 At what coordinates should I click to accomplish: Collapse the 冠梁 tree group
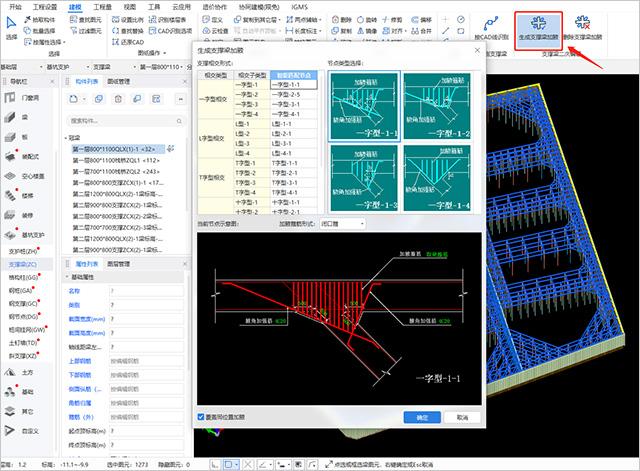click(67, 138)
